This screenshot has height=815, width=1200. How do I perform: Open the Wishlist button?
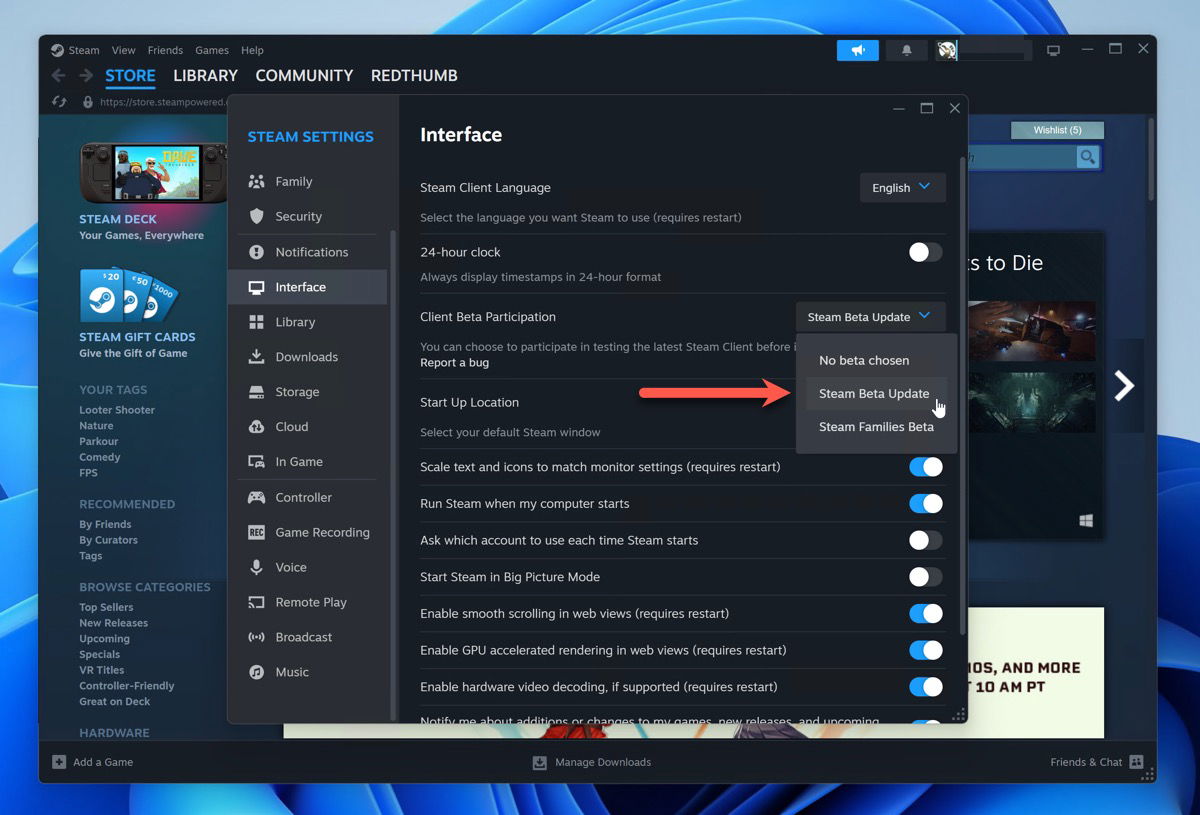point(1057,130)
